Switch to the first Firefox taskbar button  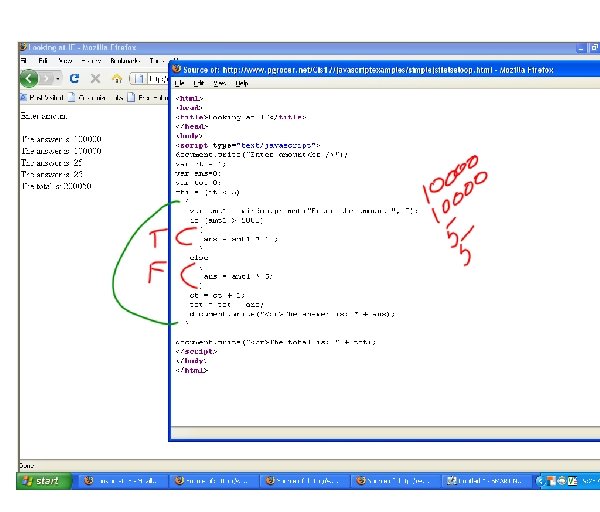125,481
